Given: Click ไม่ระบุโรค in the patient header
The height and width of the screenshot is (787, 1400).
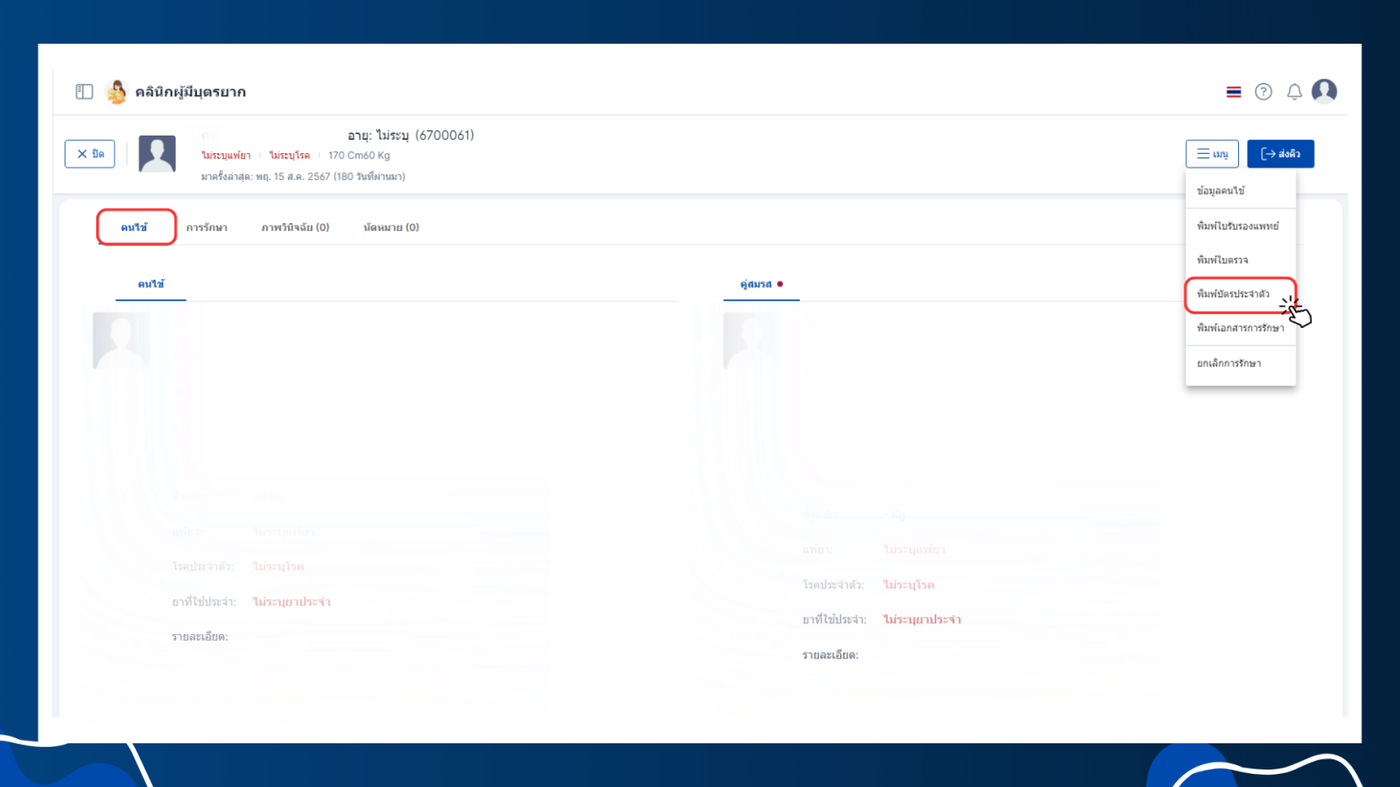Looking at the screenshot, I should point(289,156).
